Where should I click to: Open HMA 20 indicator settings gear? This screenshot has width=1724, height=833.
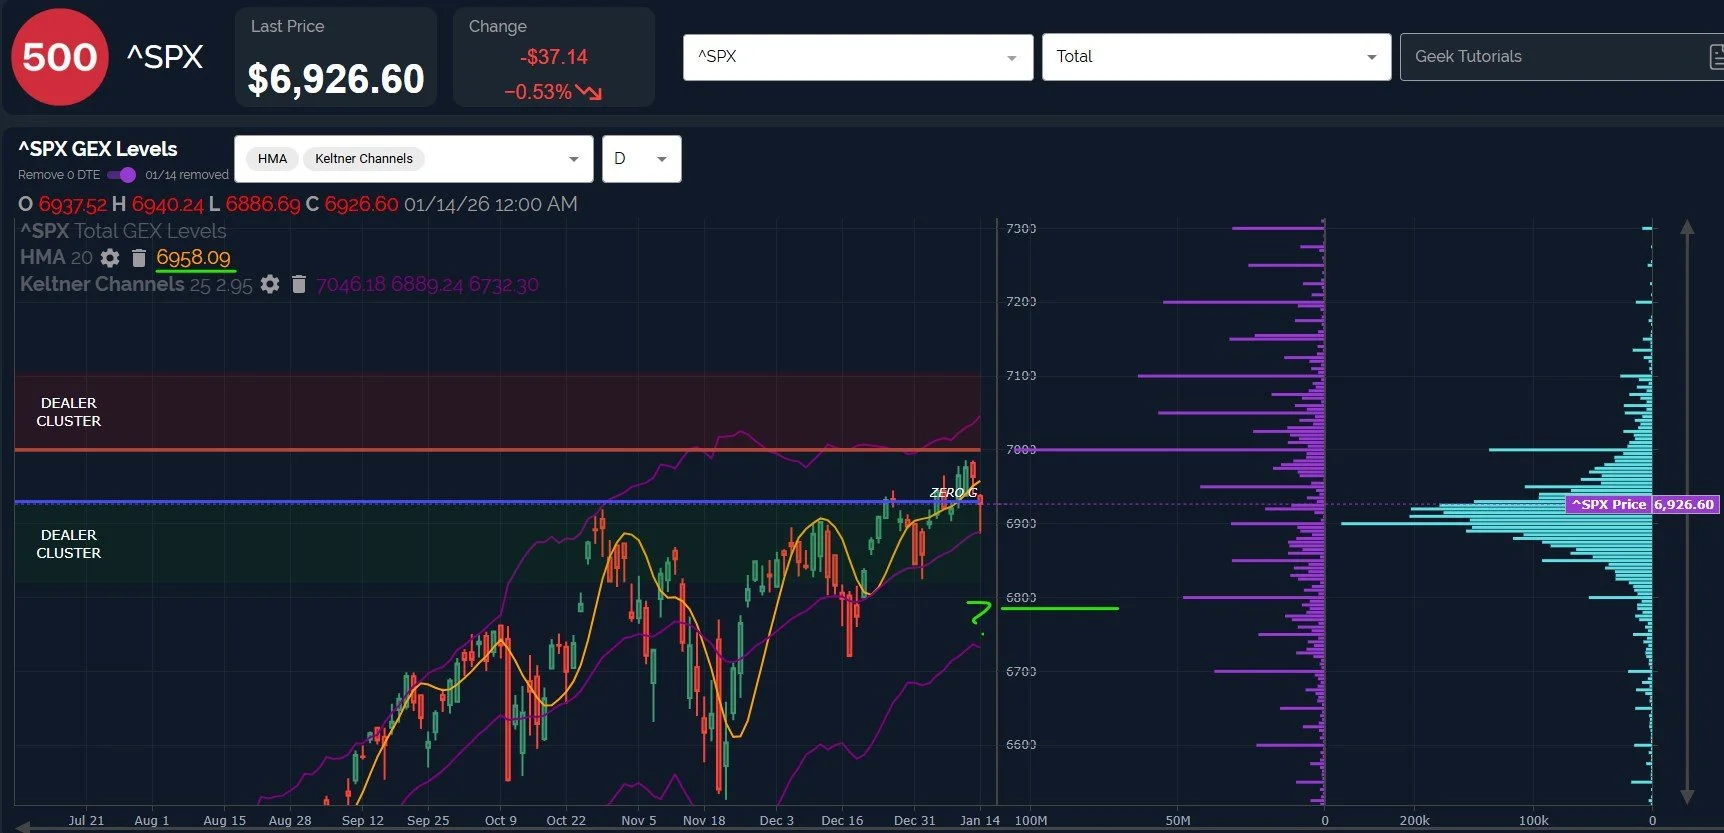coord(110,258)
